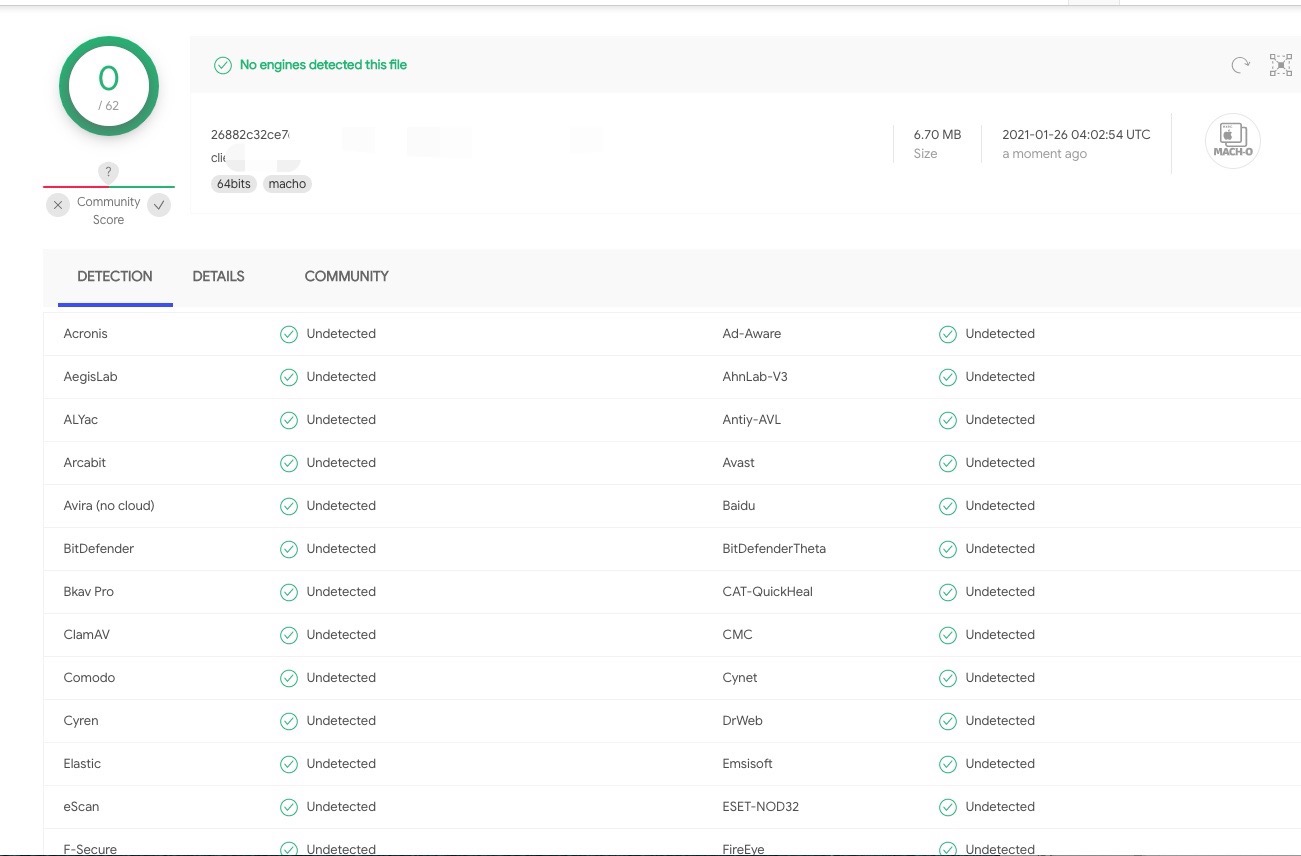This screenshot has width=1301, height=856.
Task: Click the CAT-QuickHeal undetected check icon
Action: pos(948,592)
